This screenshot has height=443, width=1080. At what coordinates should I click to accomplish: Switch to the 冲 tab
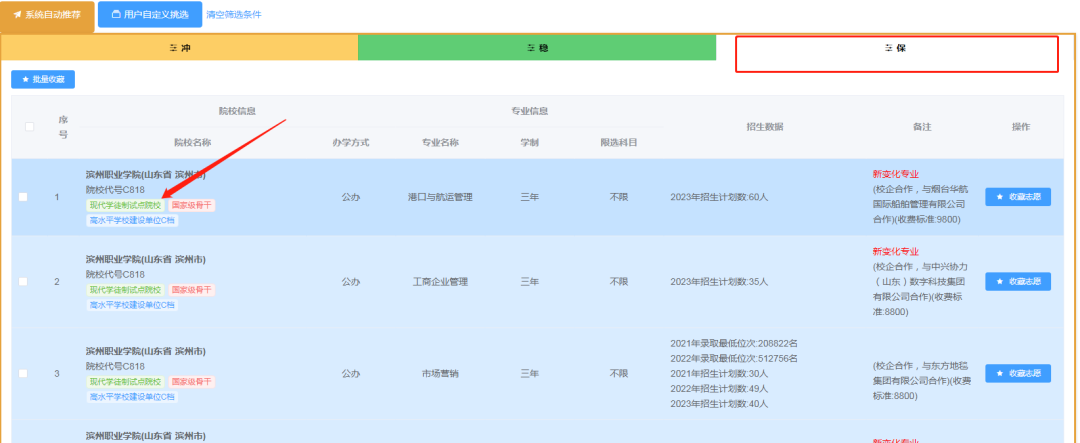point(180,48)
